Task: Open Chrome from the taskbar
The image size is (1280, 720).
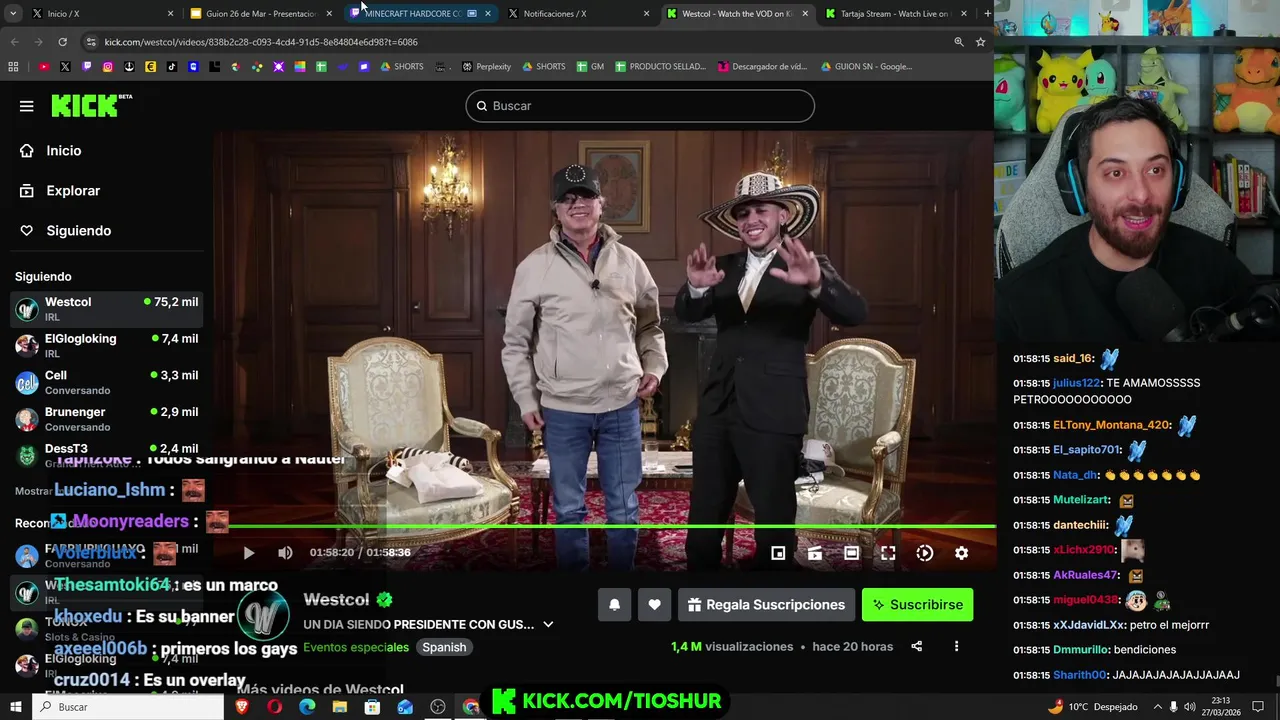Action: (470, 707)
